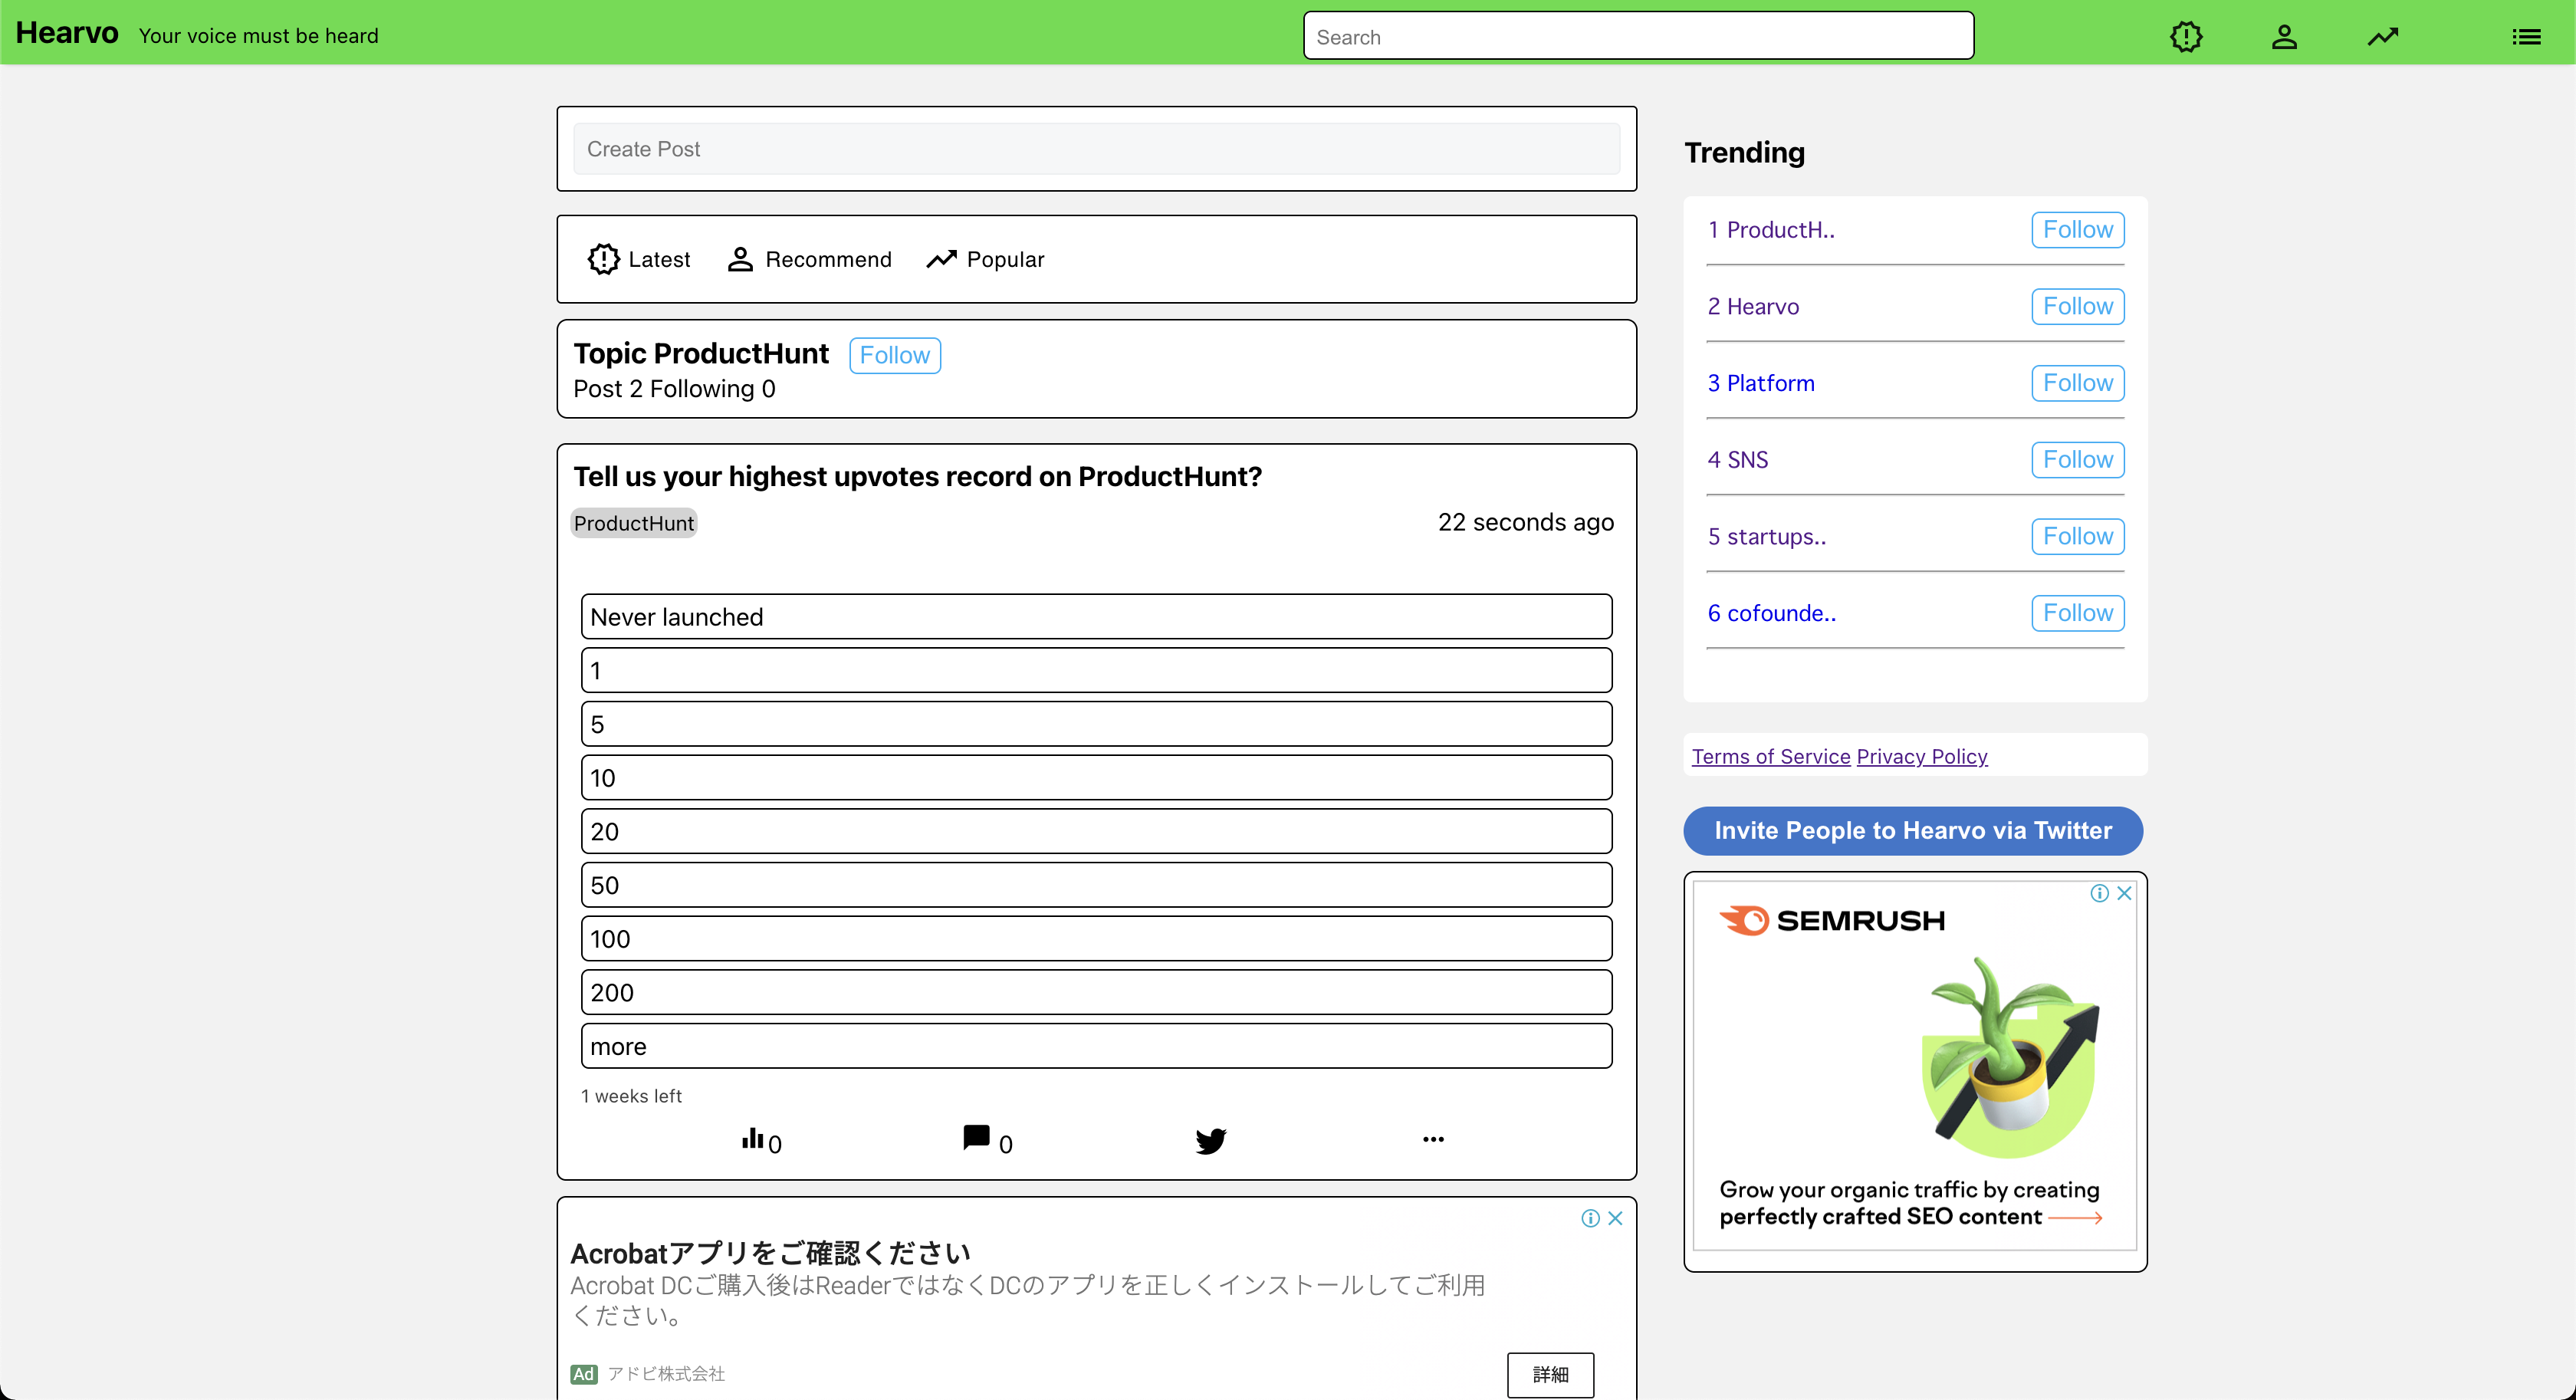This screenshot has width=2576, height=1400.
Task: Open comments via speech bubble icon
Action: (x=976, y=1138)
